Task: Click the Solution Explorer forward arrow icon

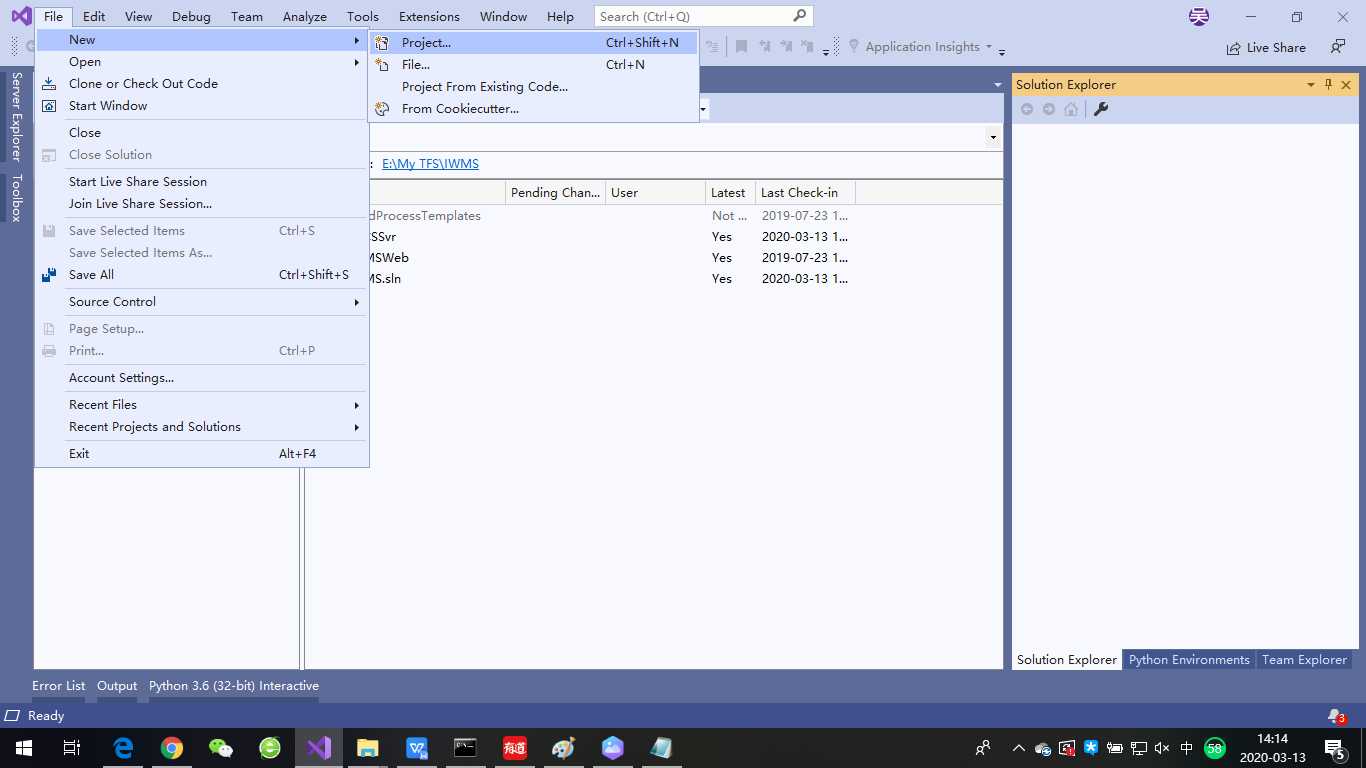Action: tap(1049, 109)
